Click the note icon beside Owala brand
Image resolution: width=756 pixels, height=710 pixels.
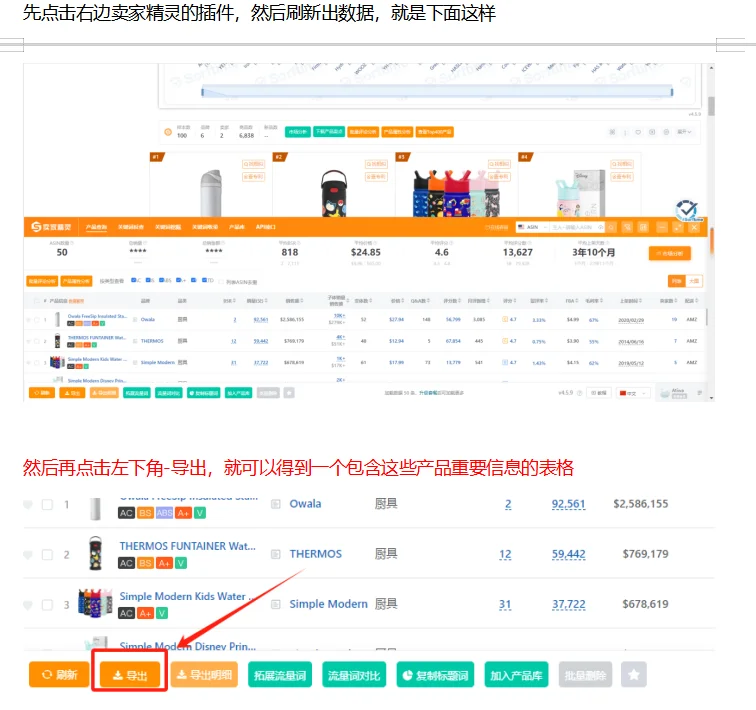coord(276,504)
